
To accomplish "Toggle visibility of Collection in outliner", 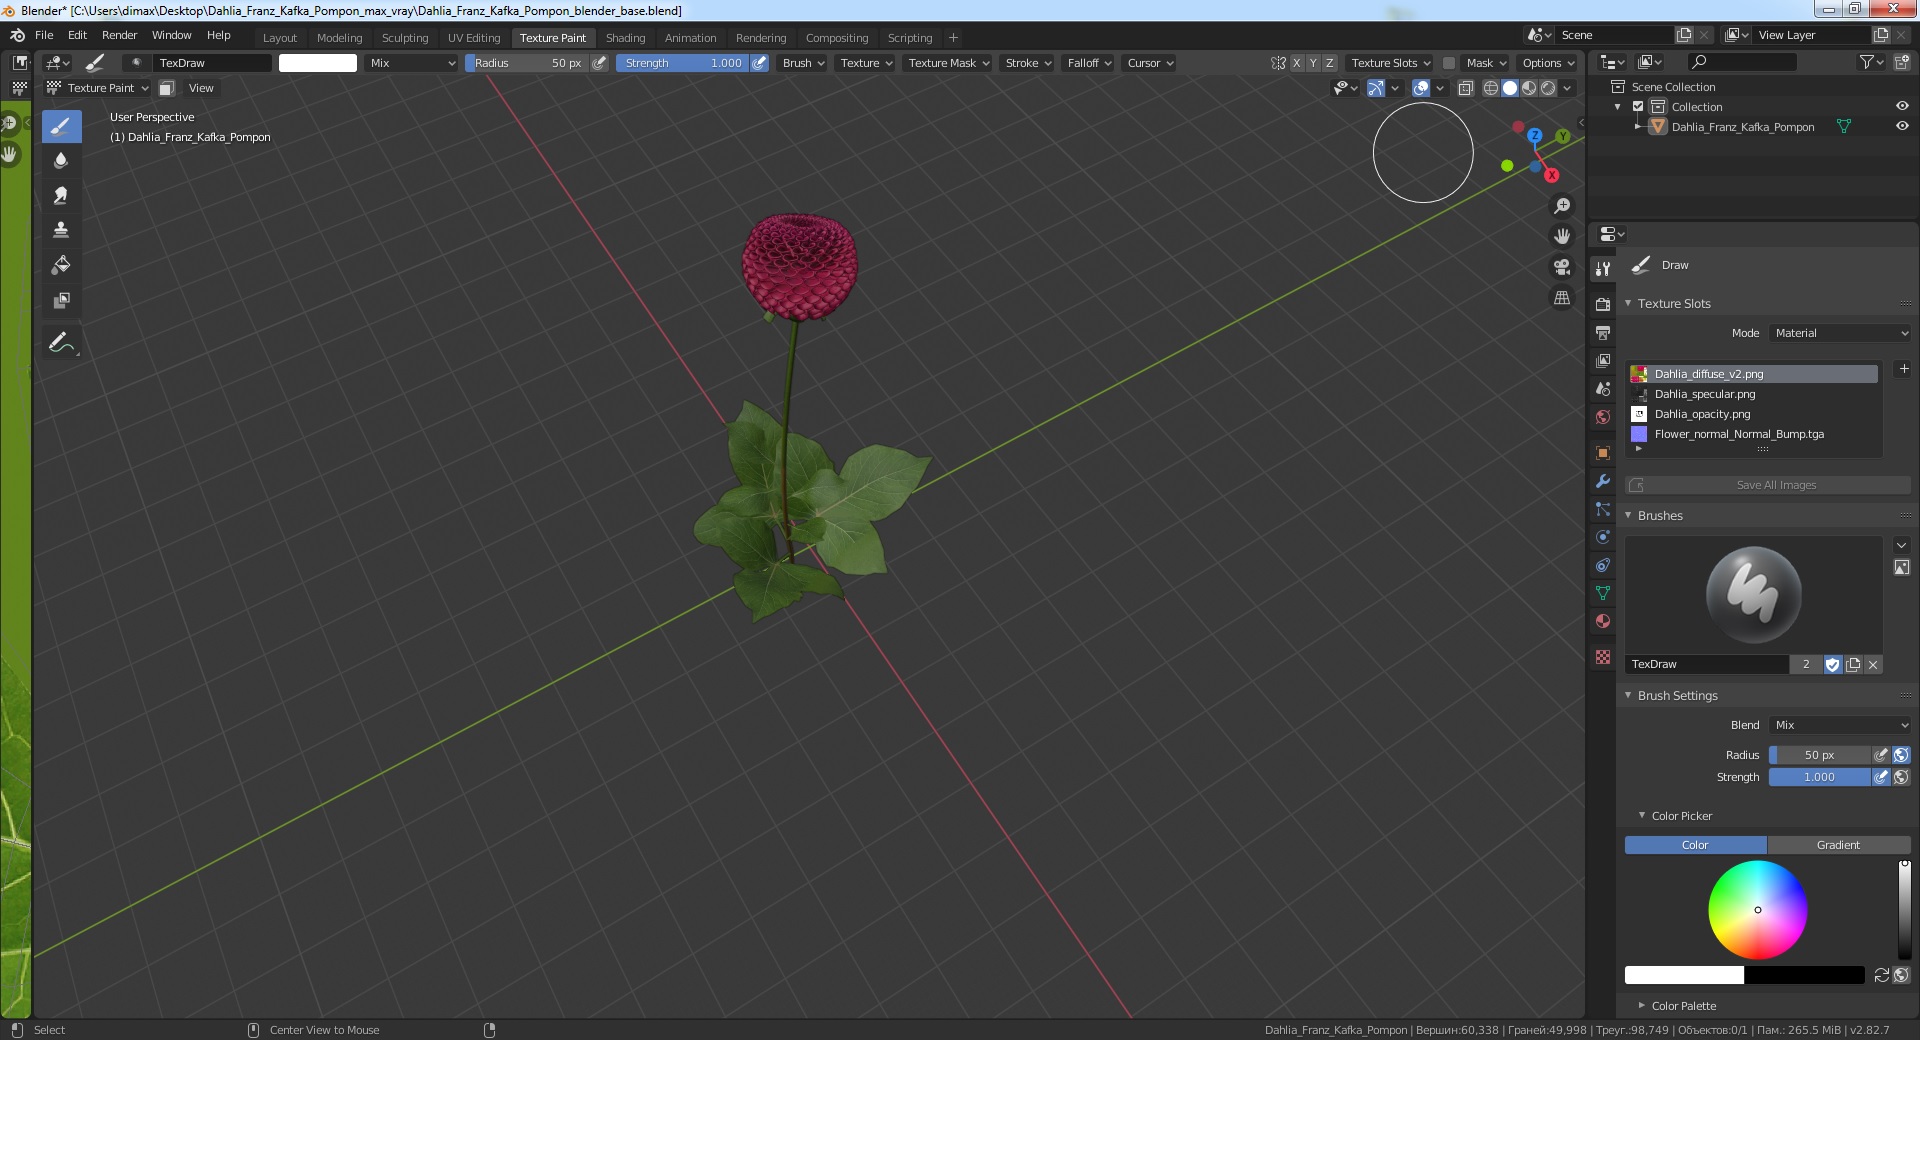I will coord(1902,106).
